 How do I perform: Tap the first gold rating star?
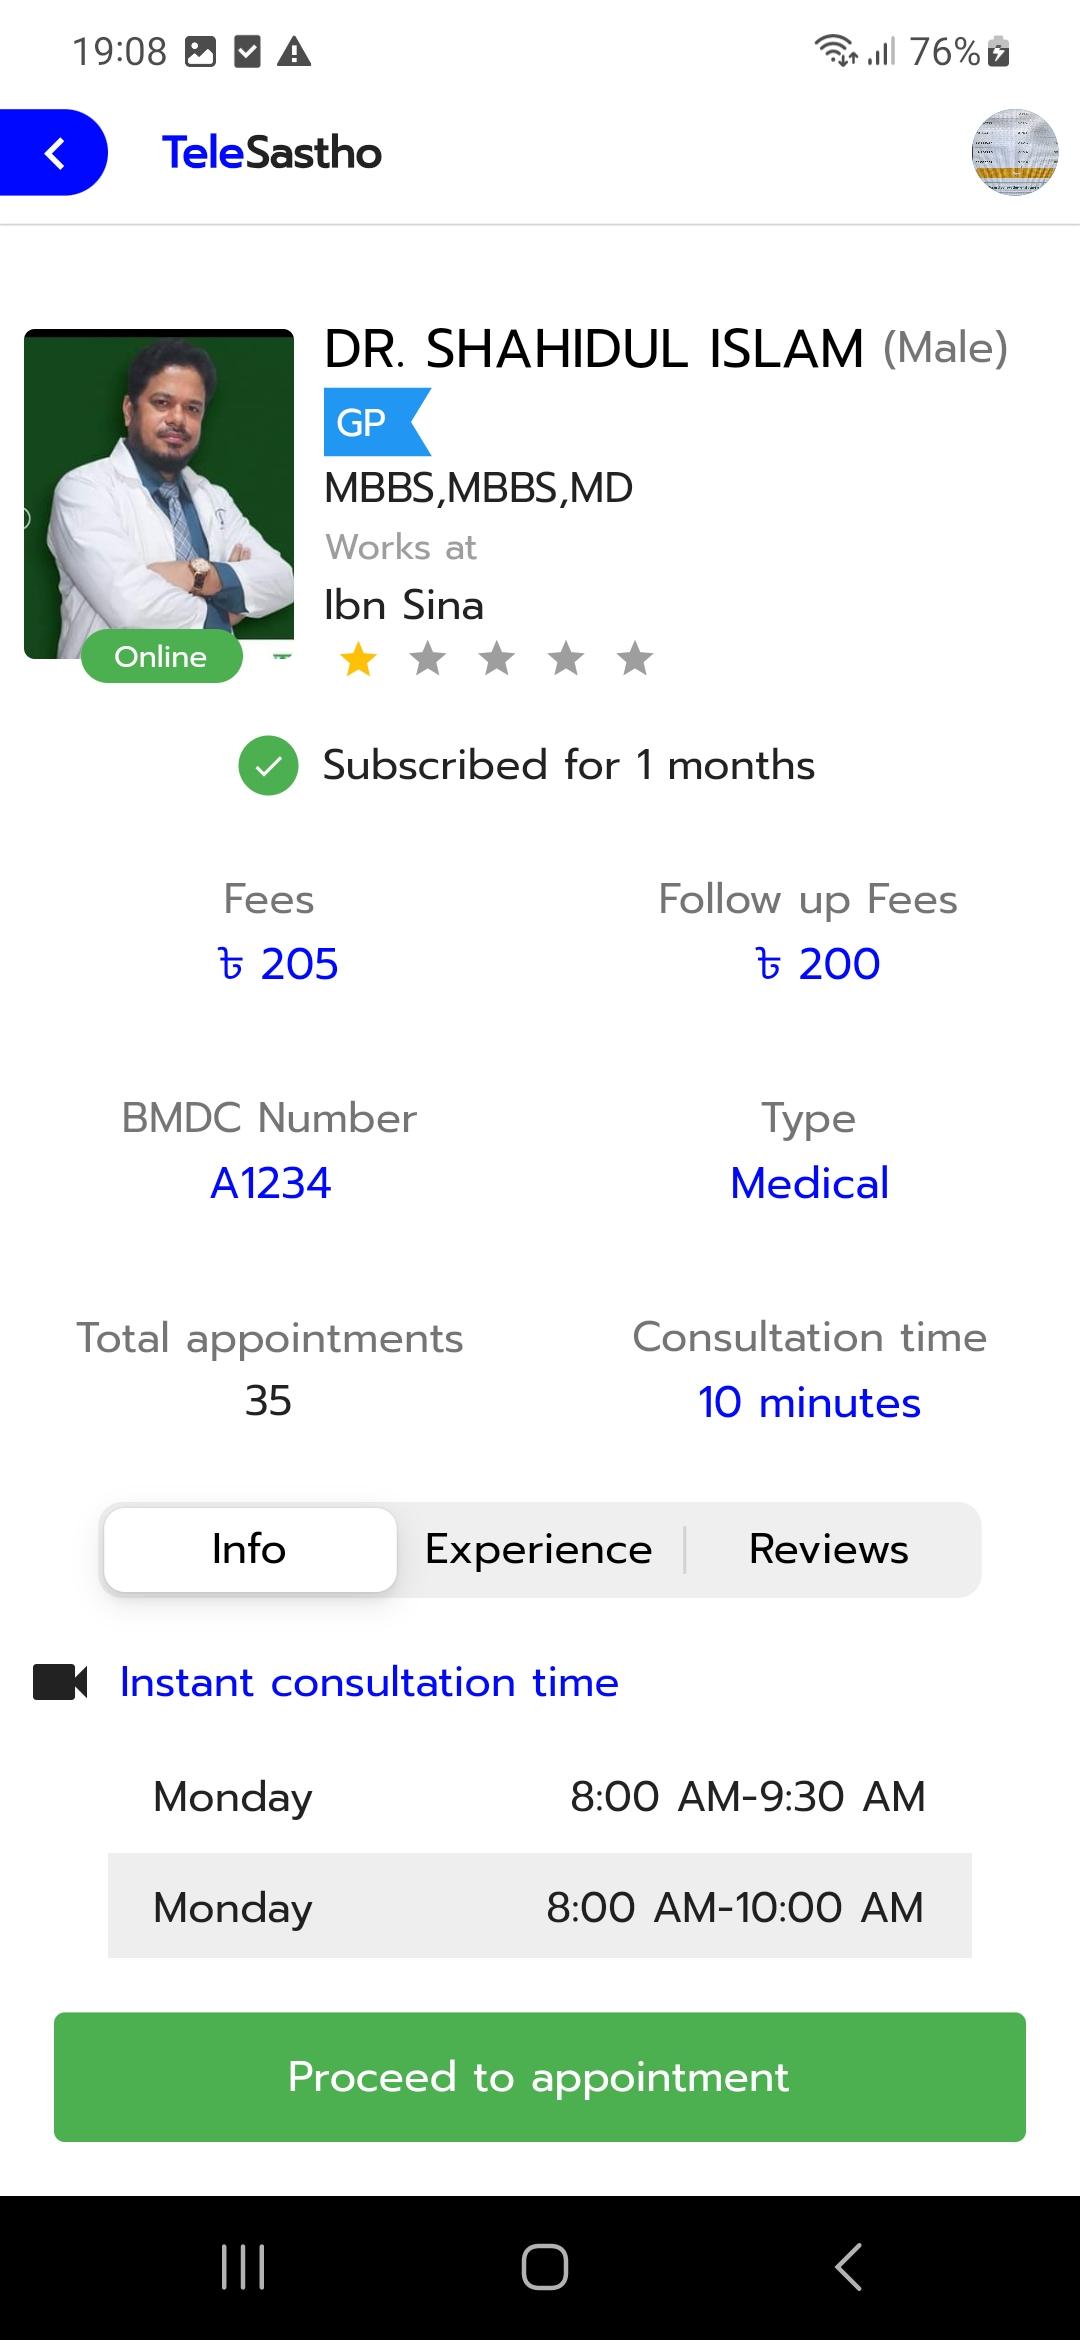click(358, 659)
